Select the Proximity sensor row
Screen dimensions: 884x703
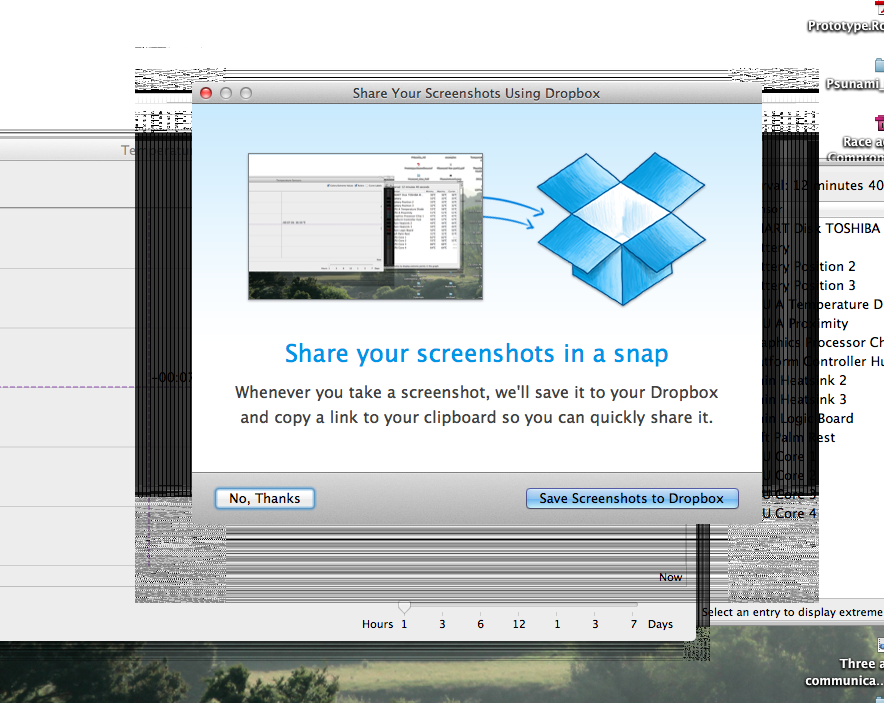[823, 324]
